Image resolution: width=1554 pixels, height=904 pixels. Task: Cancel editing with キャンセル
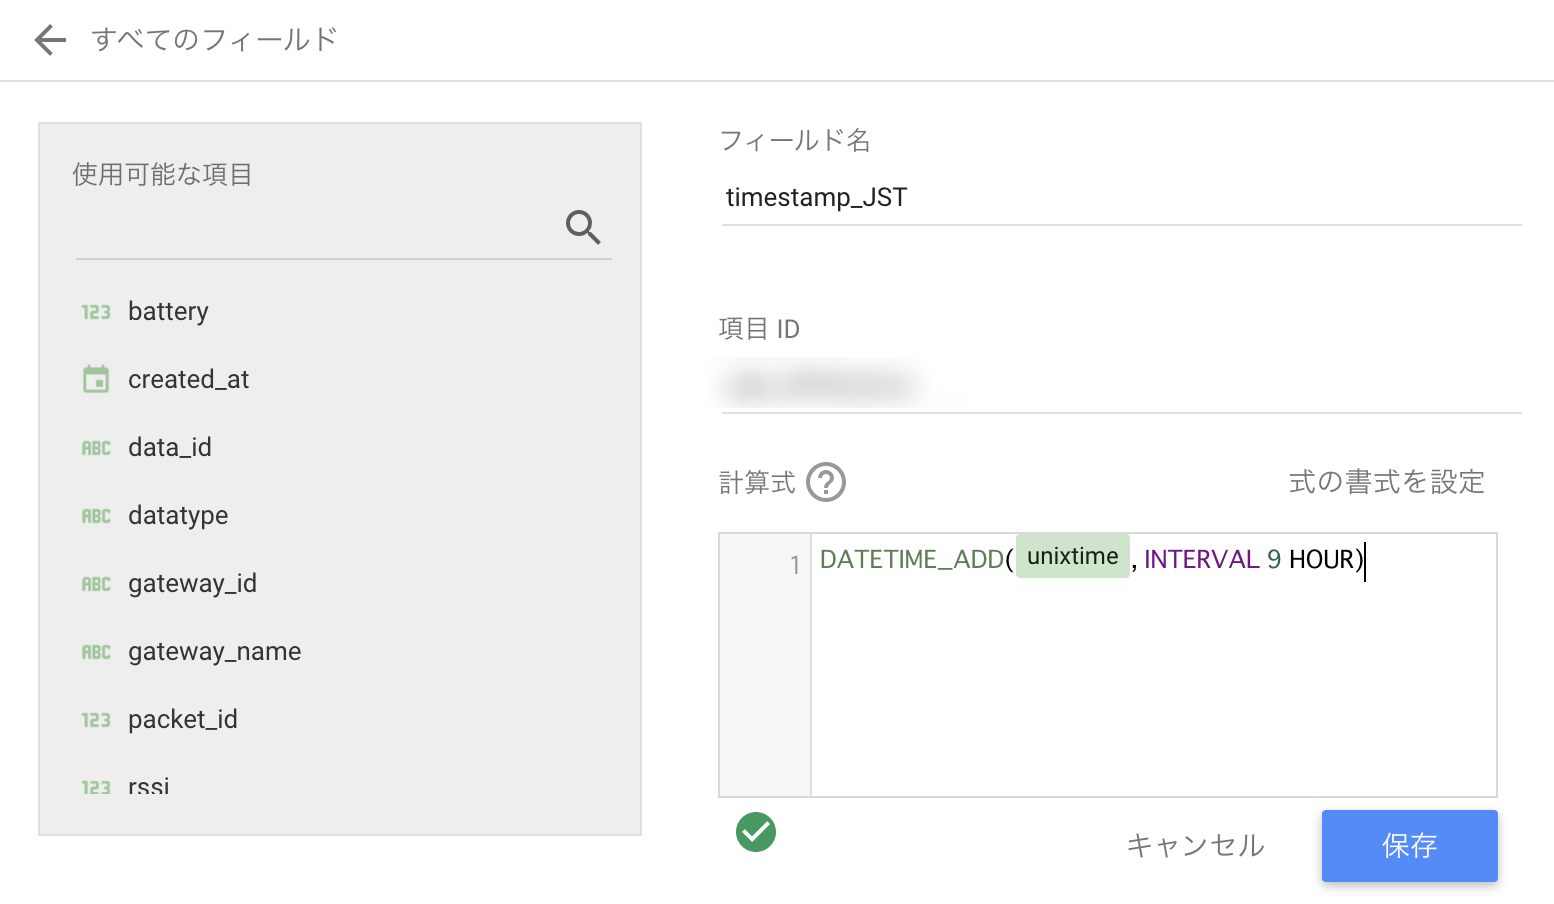1194,846
